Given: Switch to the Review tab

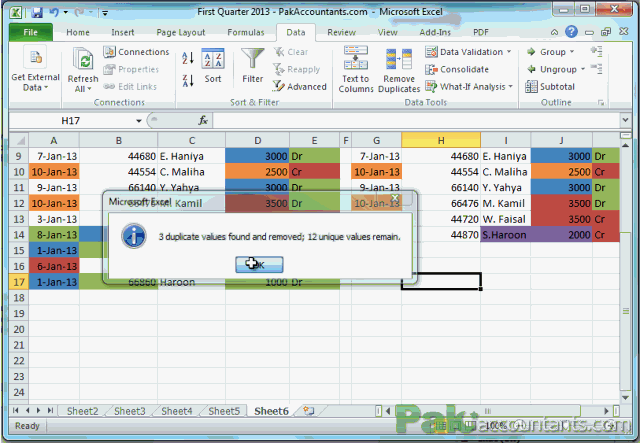Looking at the screenshot, I should point(341,32).
